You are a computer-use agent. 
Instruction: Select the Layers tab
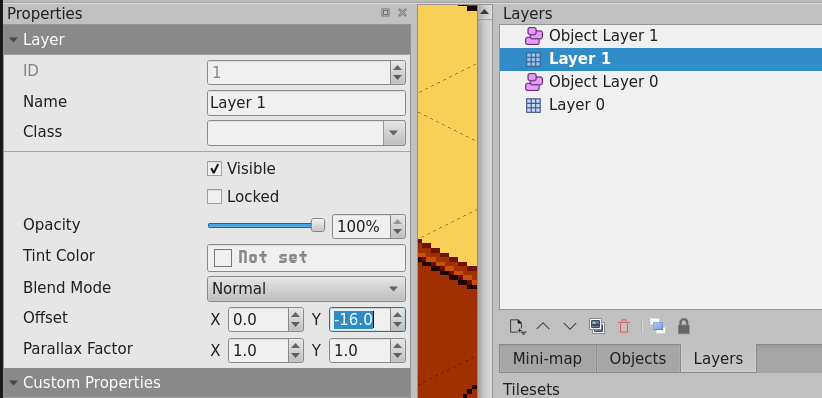tap(718, 359)
